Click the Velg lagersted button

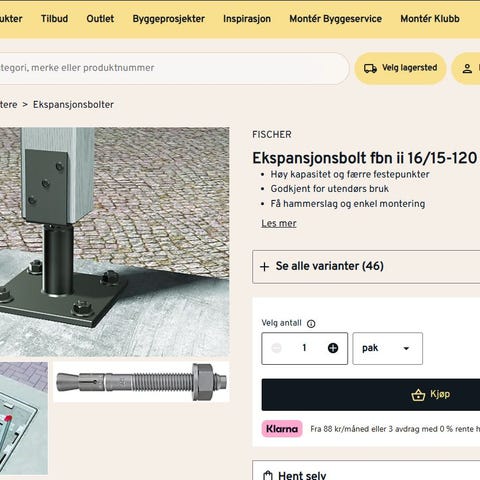coord(400,68)
